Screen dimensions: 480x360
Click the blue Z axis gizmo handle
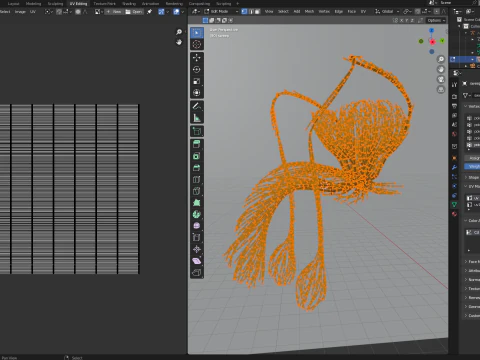(x=432, y=31)
